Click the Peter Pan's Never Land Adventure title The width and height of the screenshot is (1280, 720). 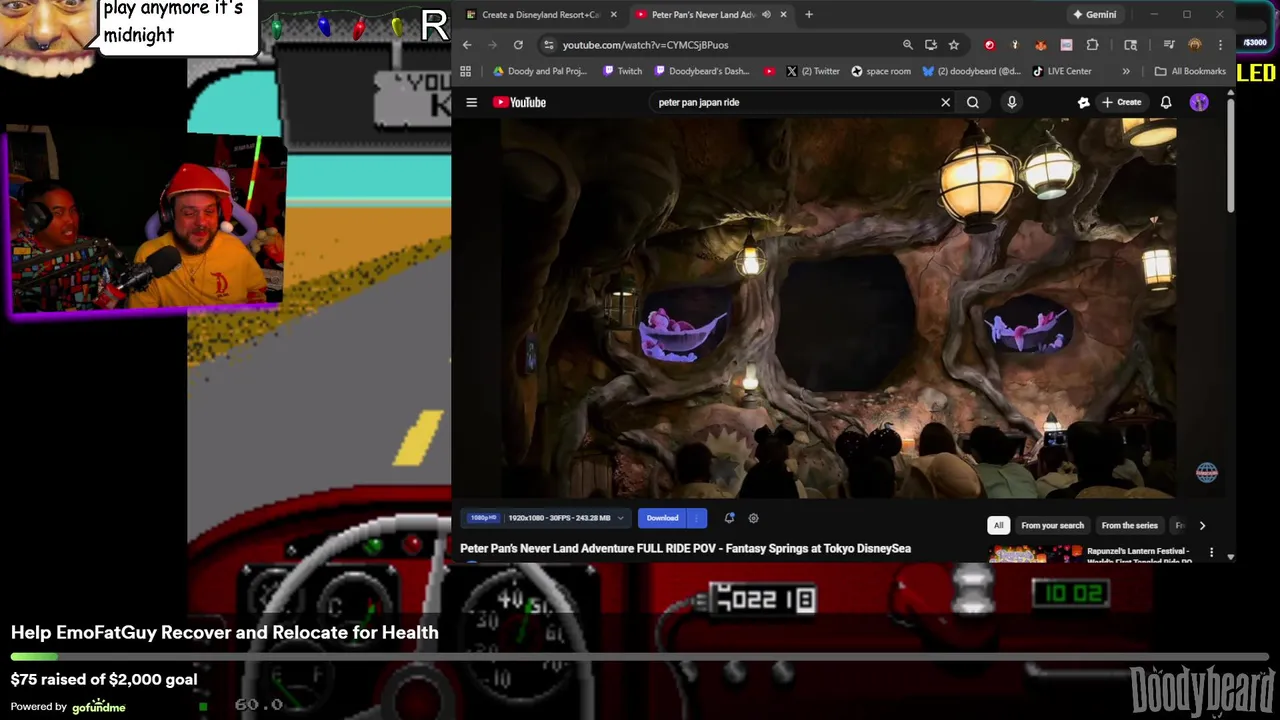[x=685, y=548]
